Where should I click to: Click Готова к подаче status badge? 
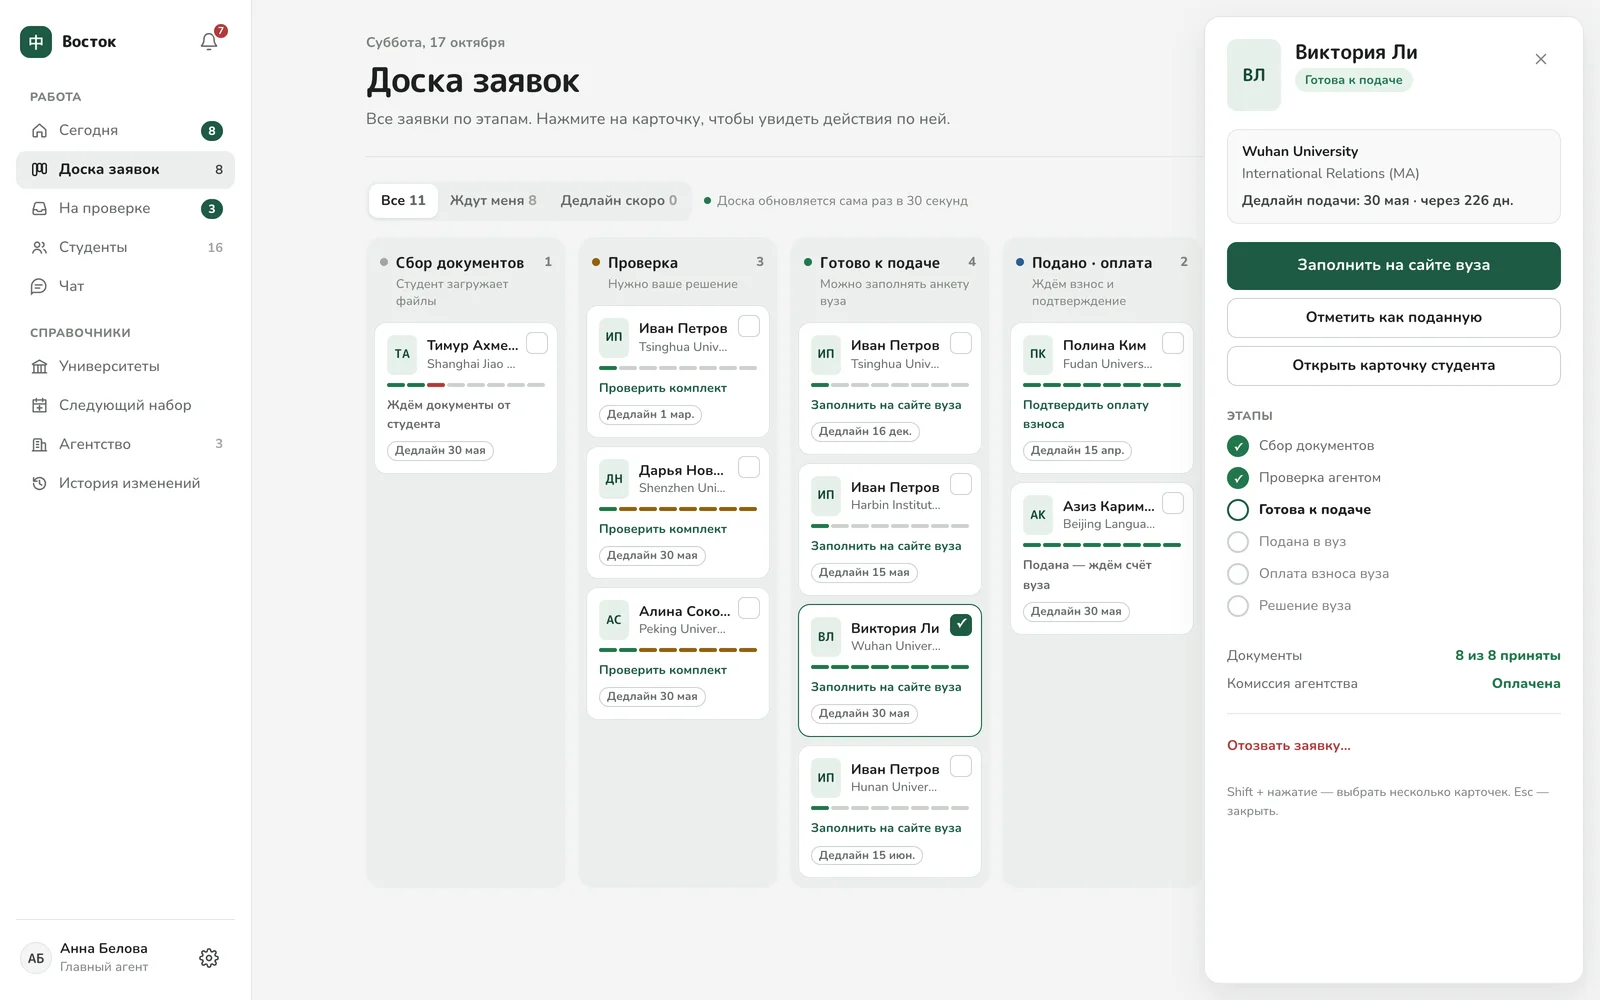point(1353,80)
